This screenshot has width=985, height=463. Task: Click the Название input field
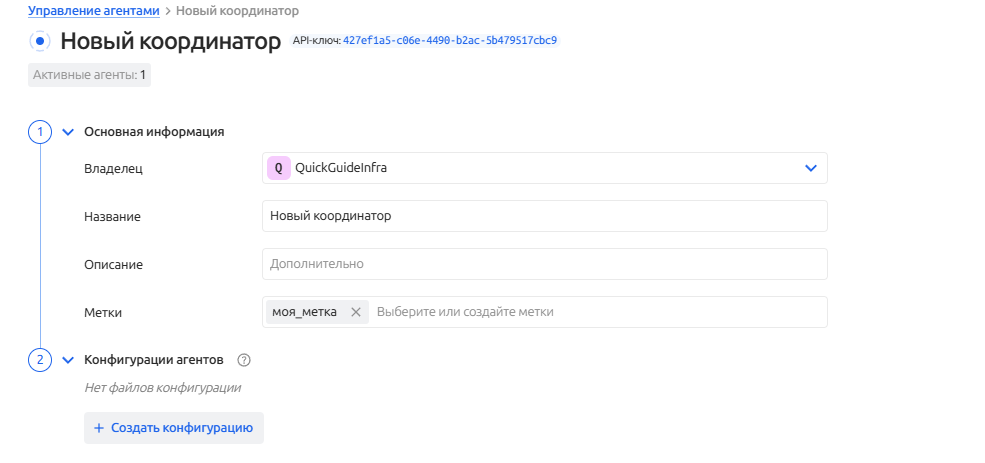click(544, 216)
